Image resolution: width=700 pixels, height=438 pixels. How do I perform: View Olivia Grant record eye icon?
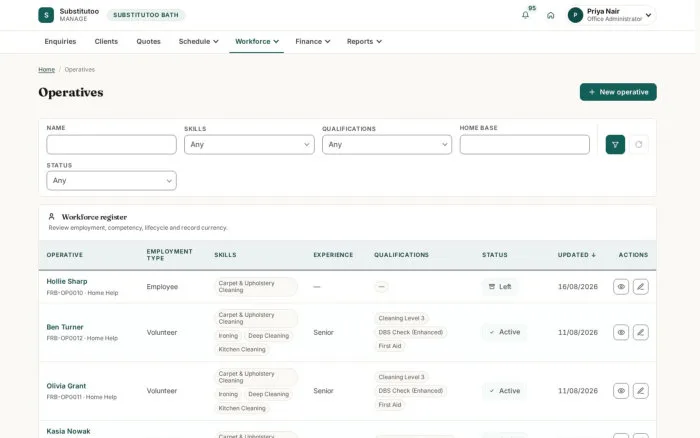click(621, 391)
